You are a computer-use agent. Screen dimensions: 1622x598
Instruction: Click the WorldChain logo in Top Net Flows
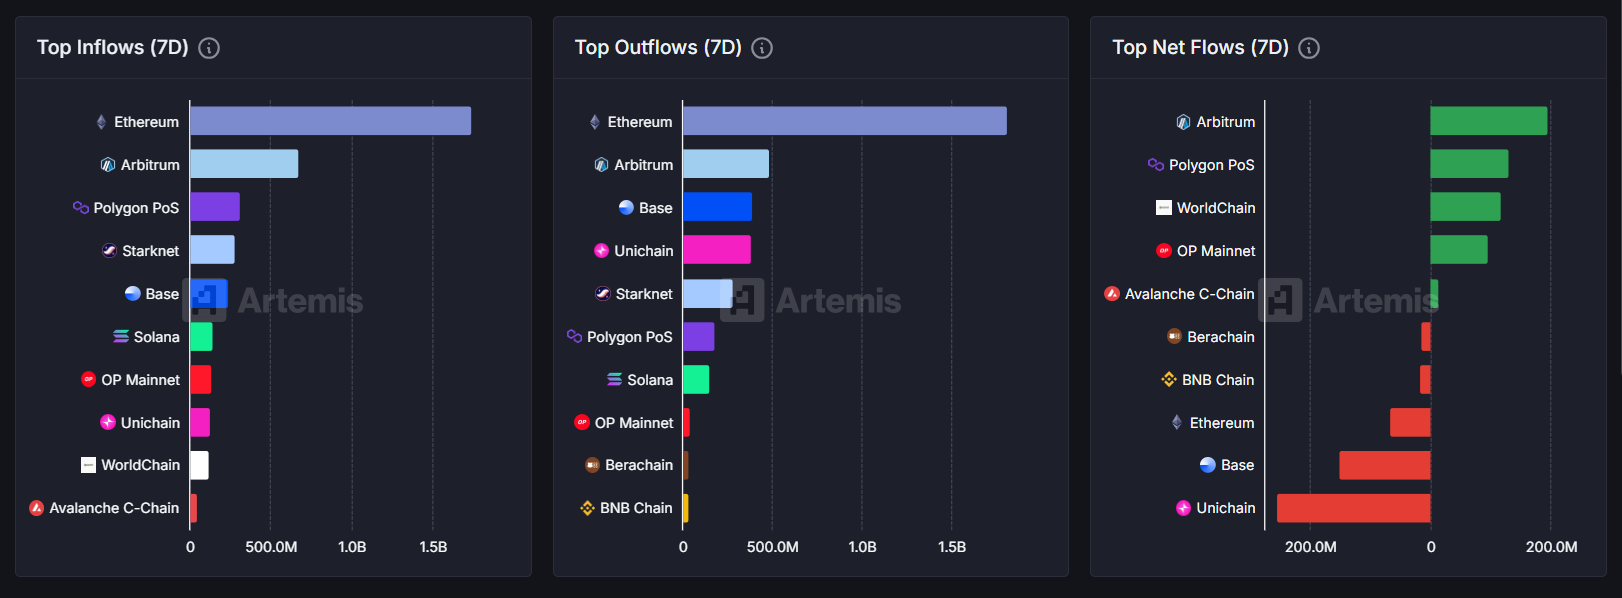(x=1164, y=208)
